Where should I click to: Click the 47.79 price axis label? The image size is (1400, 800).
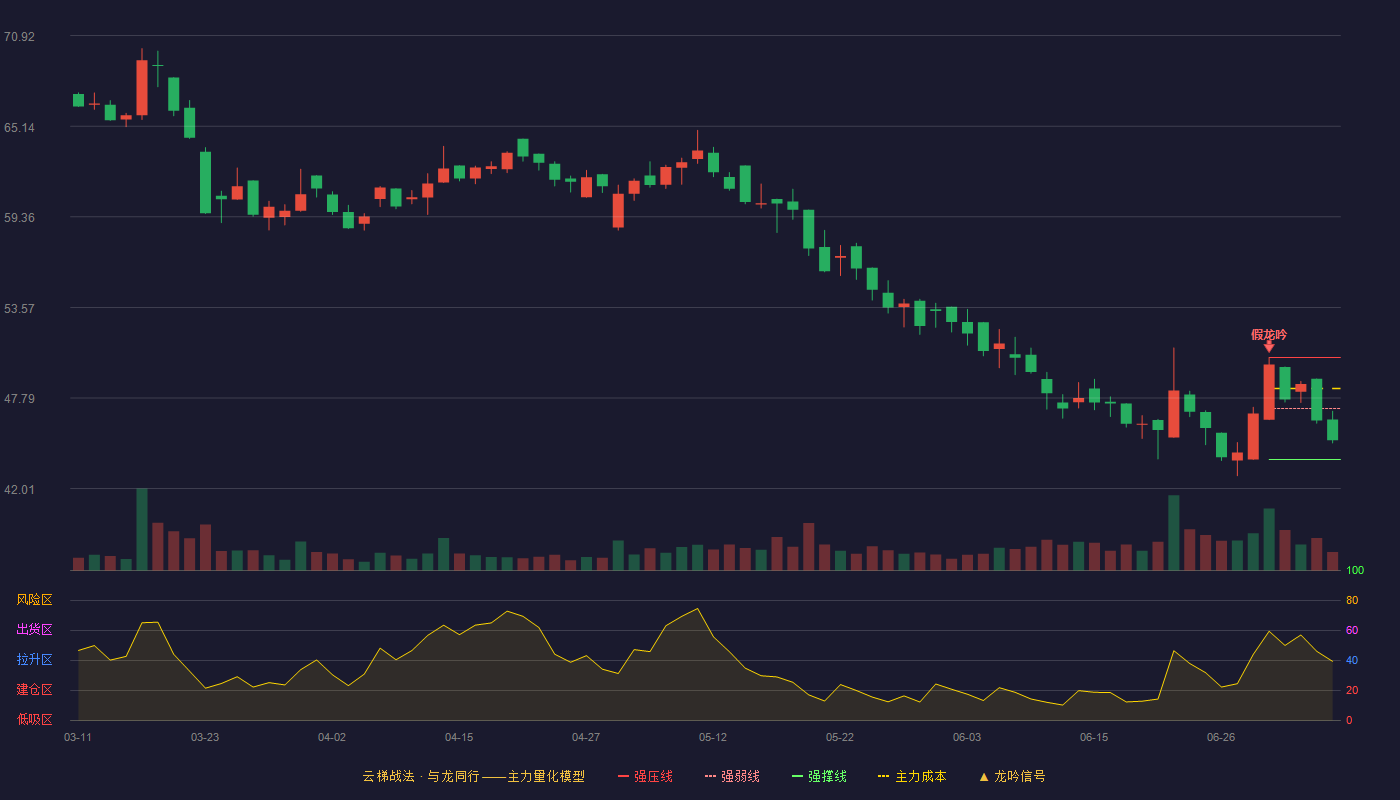pos(19,399)
